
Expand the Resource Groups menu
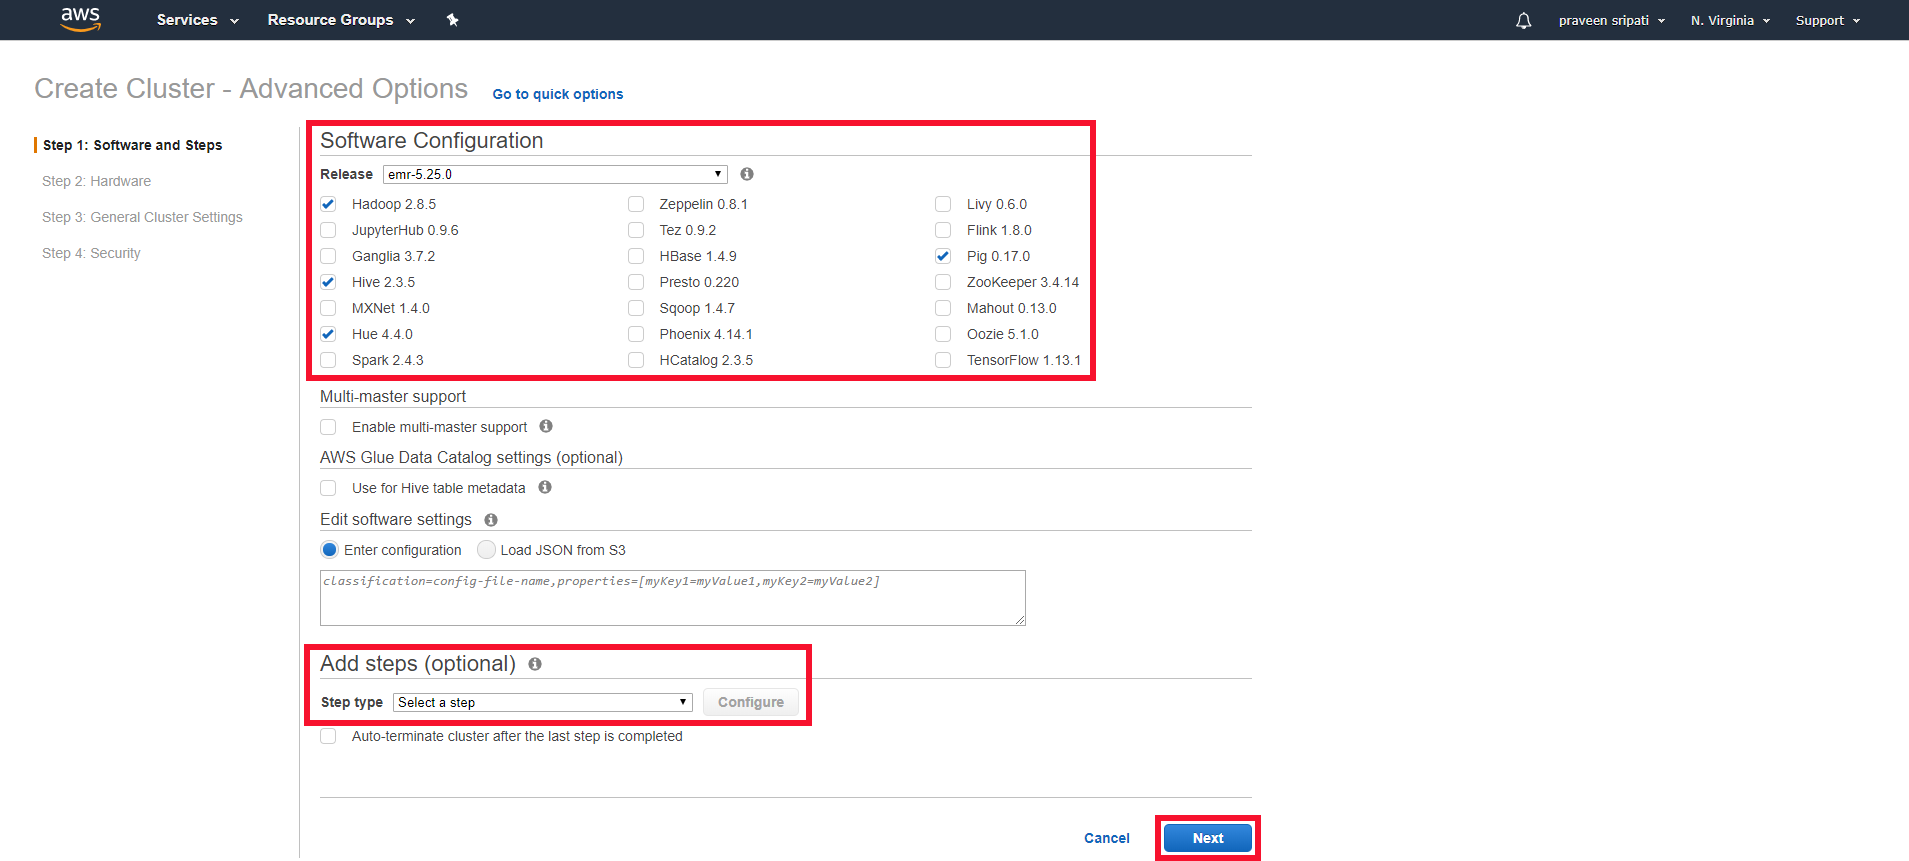341,20
